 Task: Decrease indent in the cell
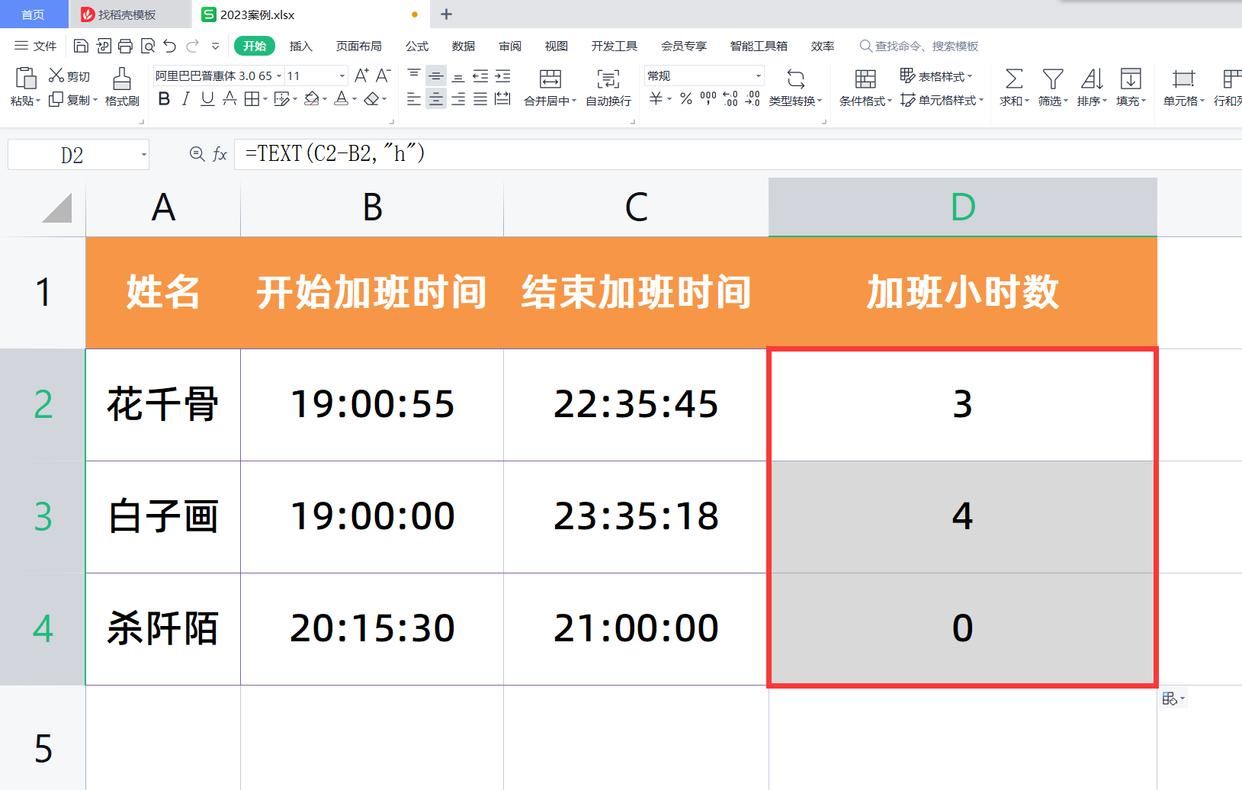[480, 75]
